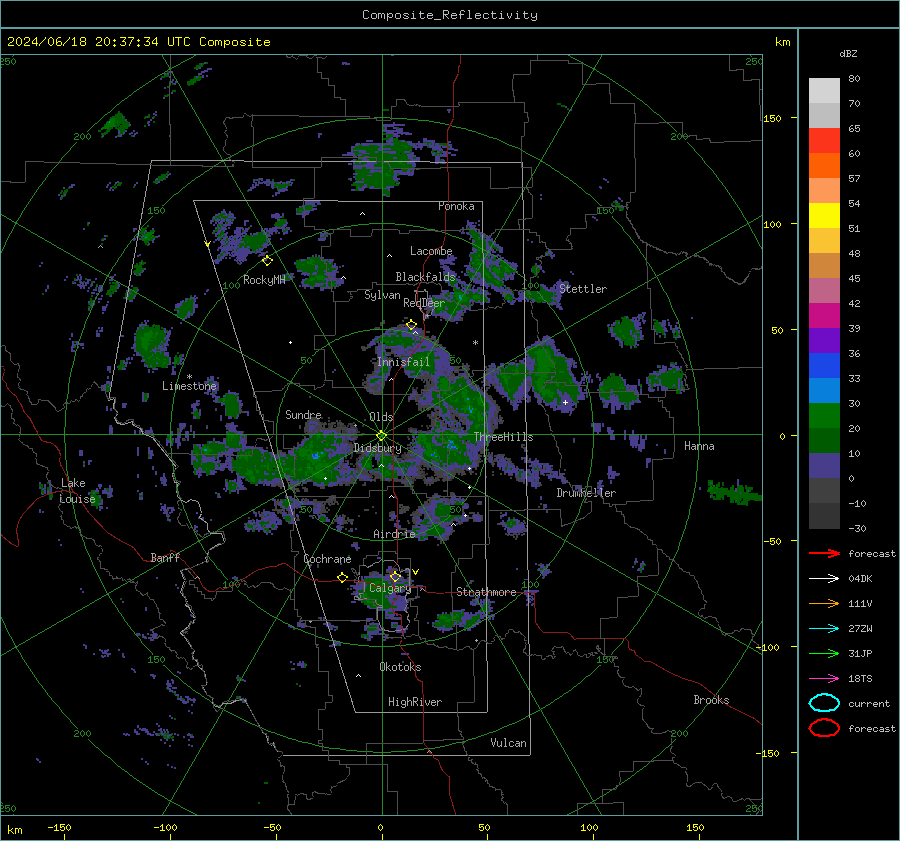This screenshot has width=900, height=841.
Task: Click the km unit label at bottom-left axis
Action: click(14, 830)
